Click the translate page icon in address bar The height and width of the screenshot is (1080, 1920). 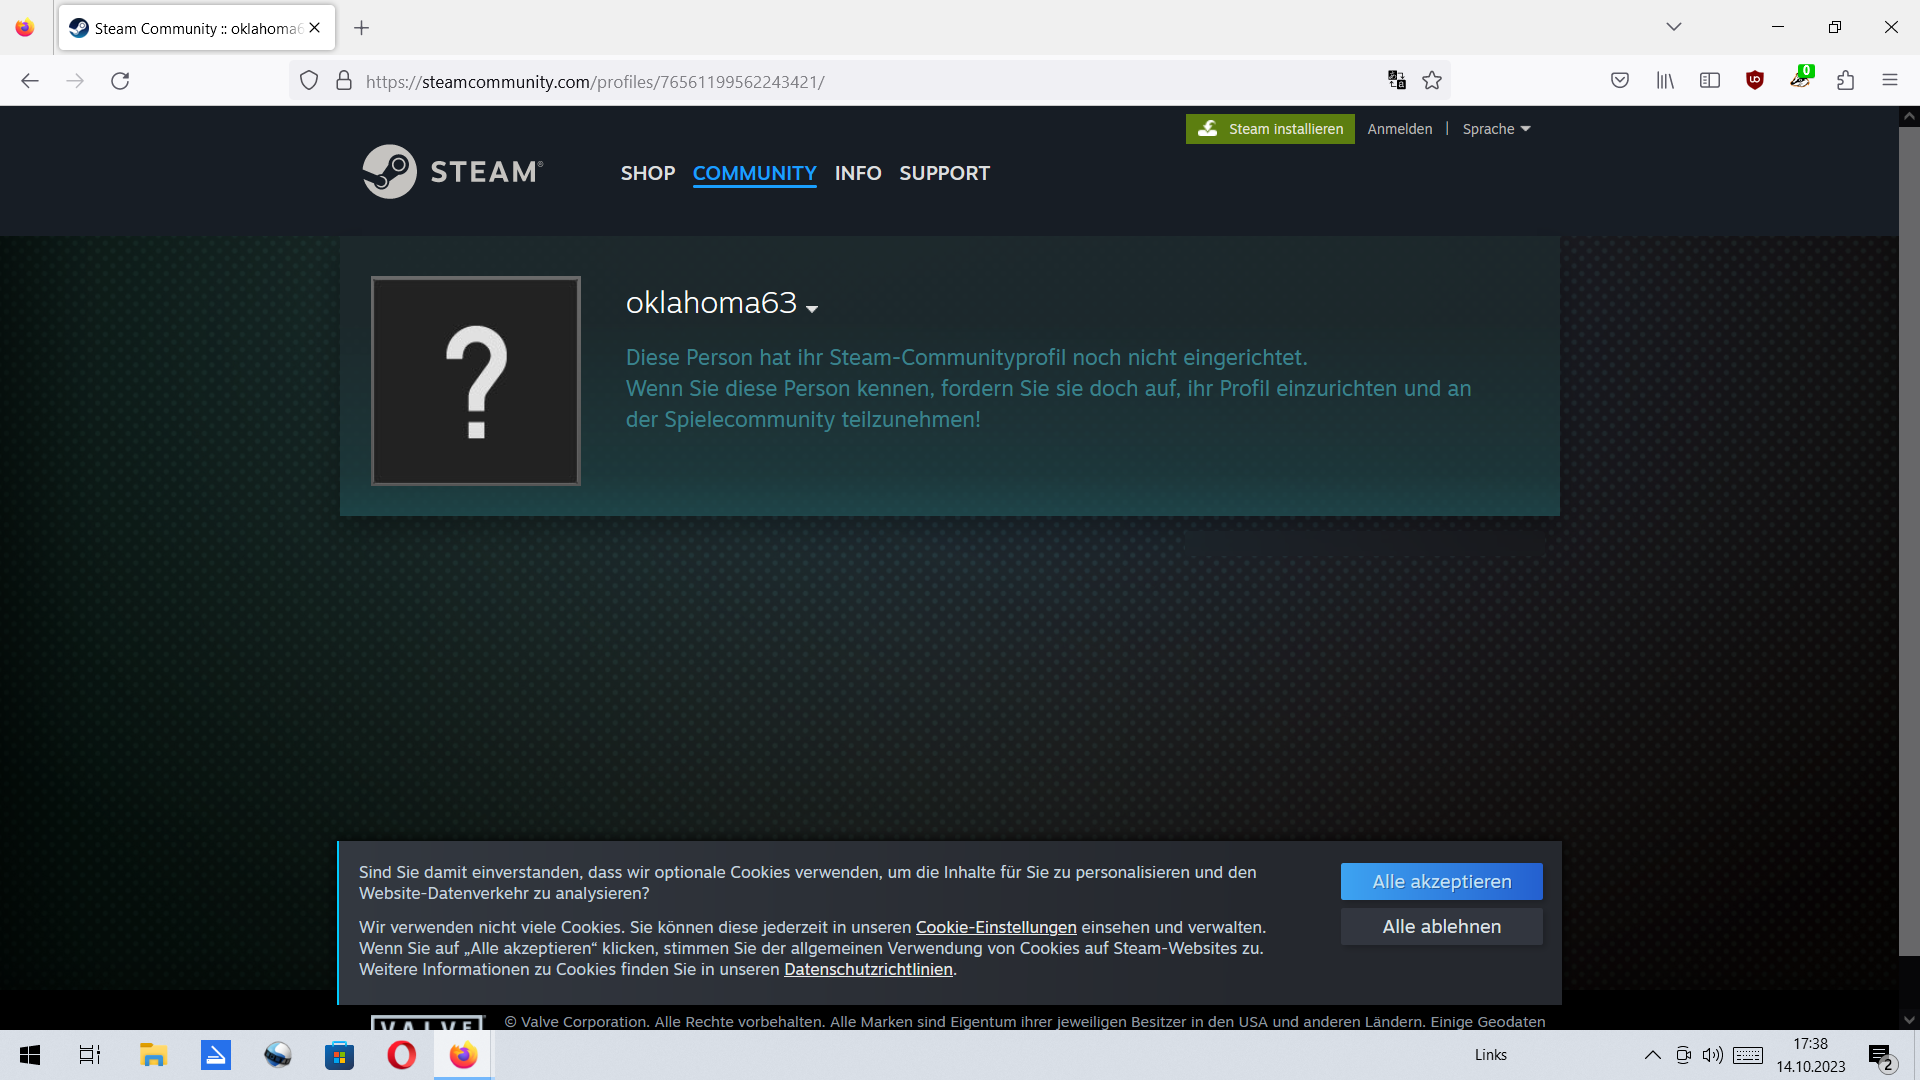coord(1397,81)
